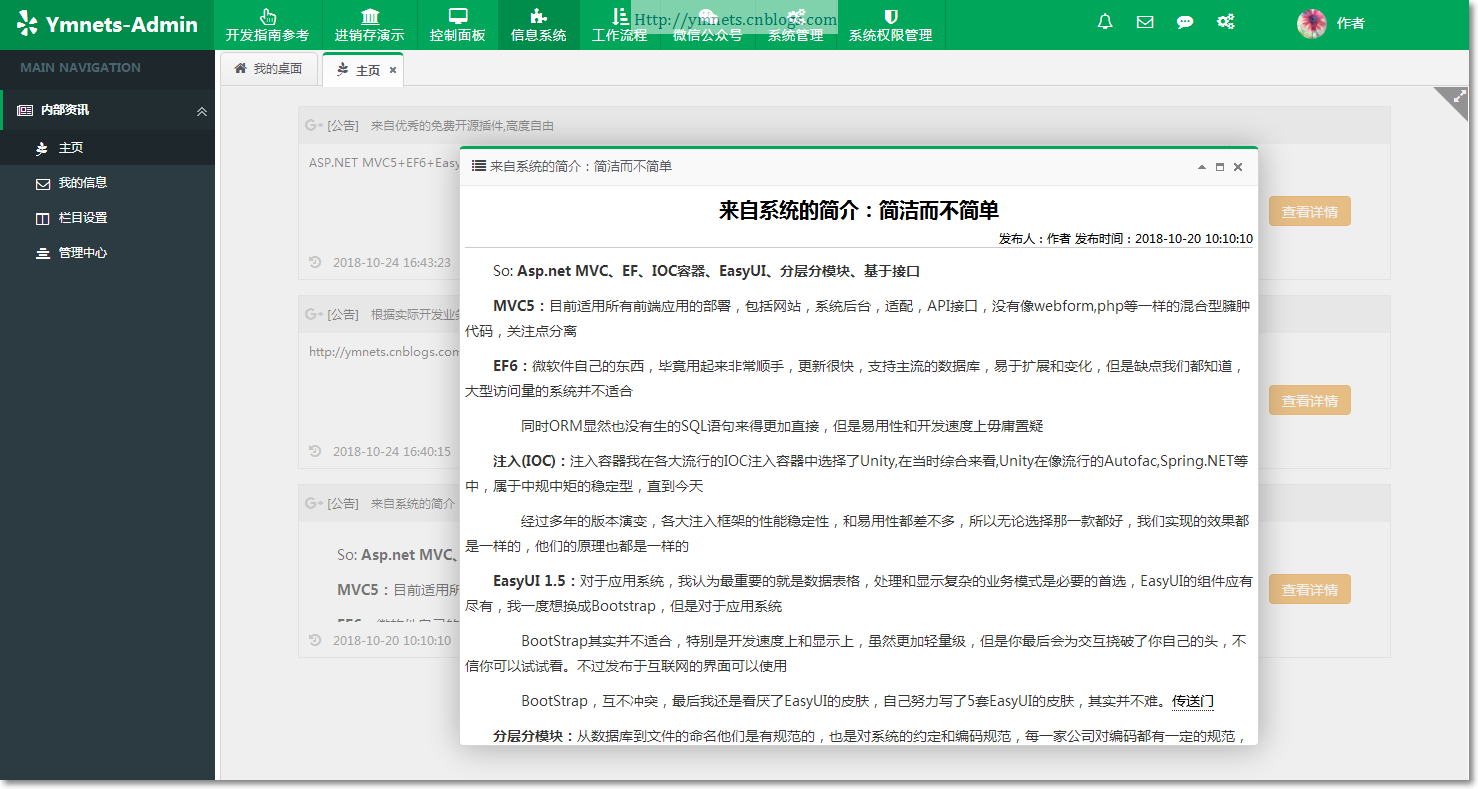1478x789 pixels.
Task: Select the 信息系统 top menu
Action: click(538, 25)
